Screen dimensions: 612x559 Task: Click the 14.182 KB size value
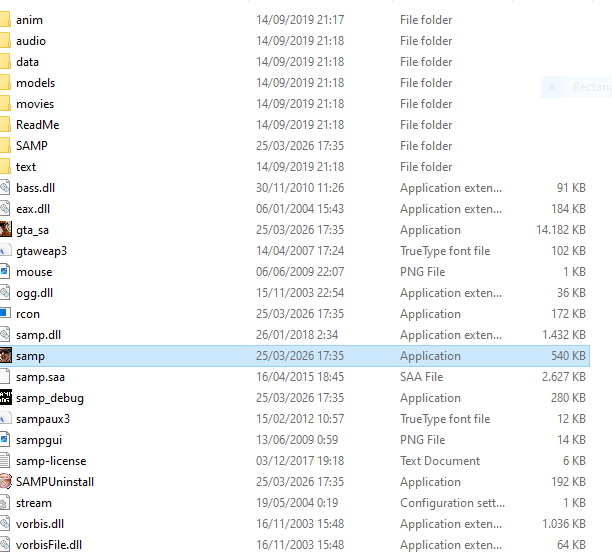point(561,230)
